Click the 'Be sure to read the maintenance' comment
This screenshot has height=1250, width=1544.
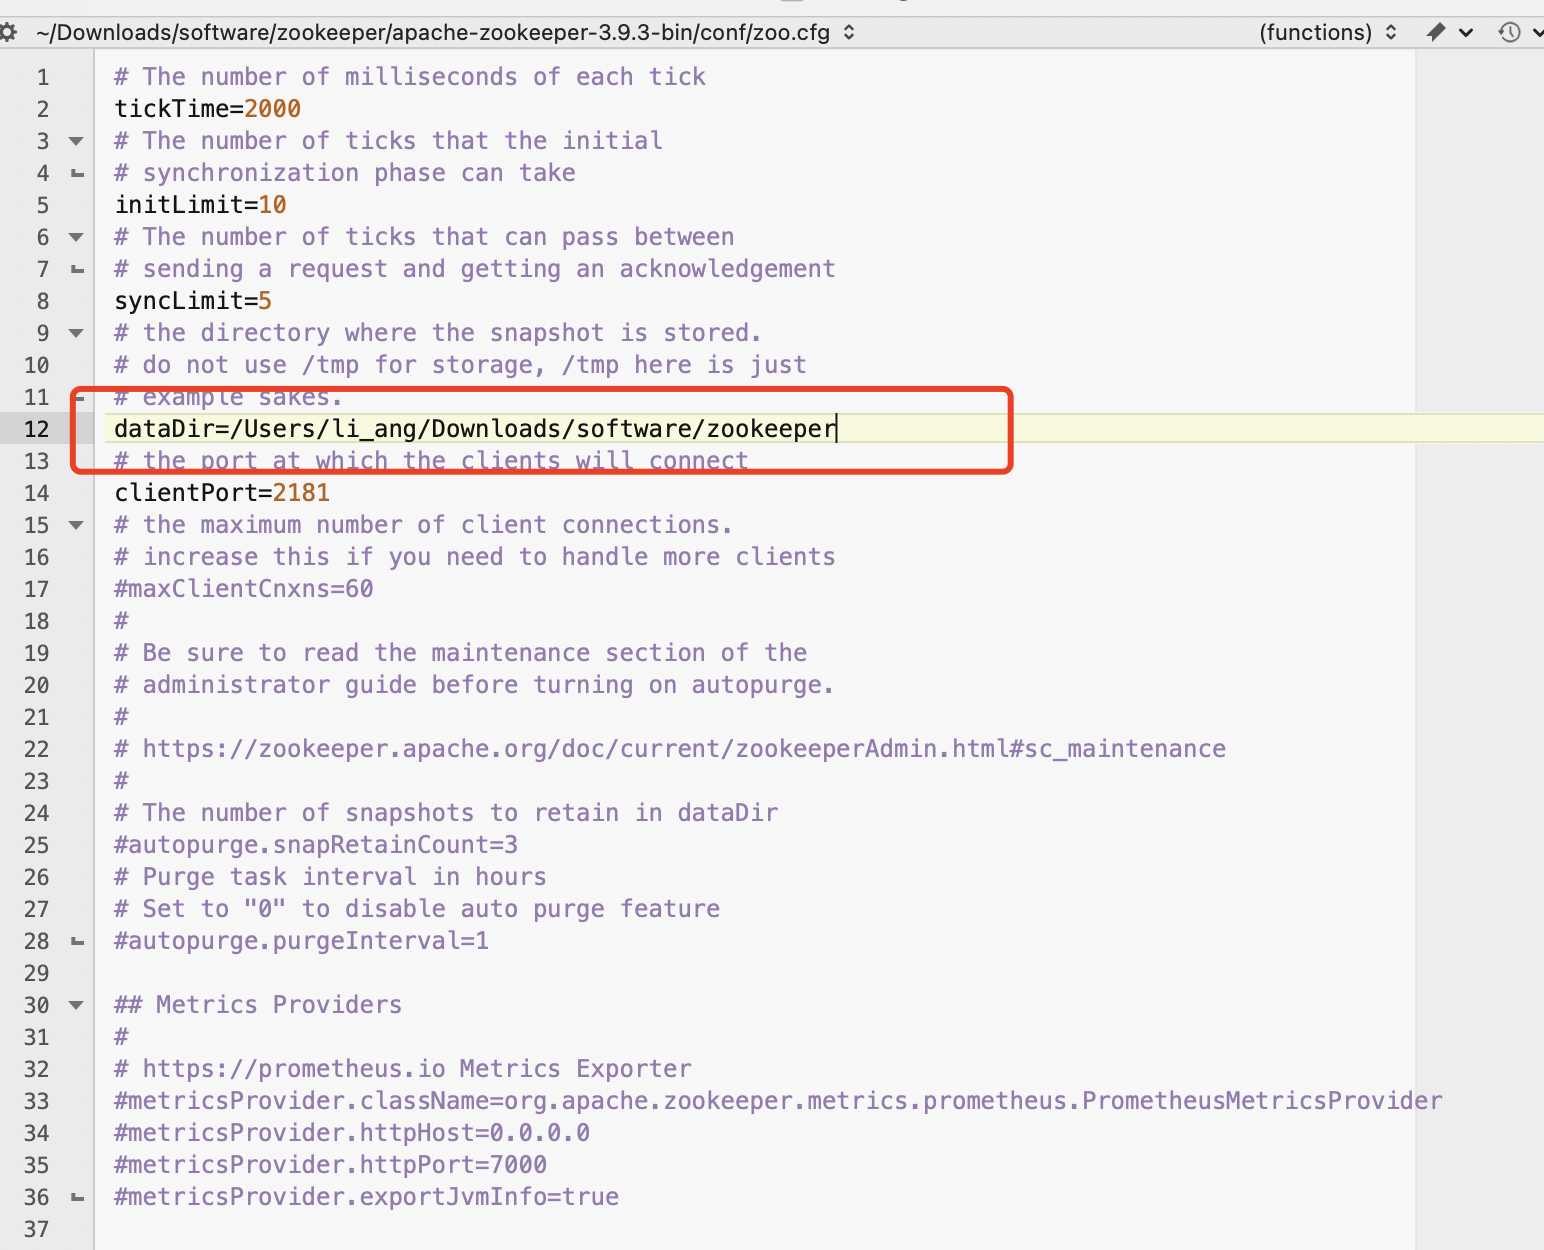460,653
